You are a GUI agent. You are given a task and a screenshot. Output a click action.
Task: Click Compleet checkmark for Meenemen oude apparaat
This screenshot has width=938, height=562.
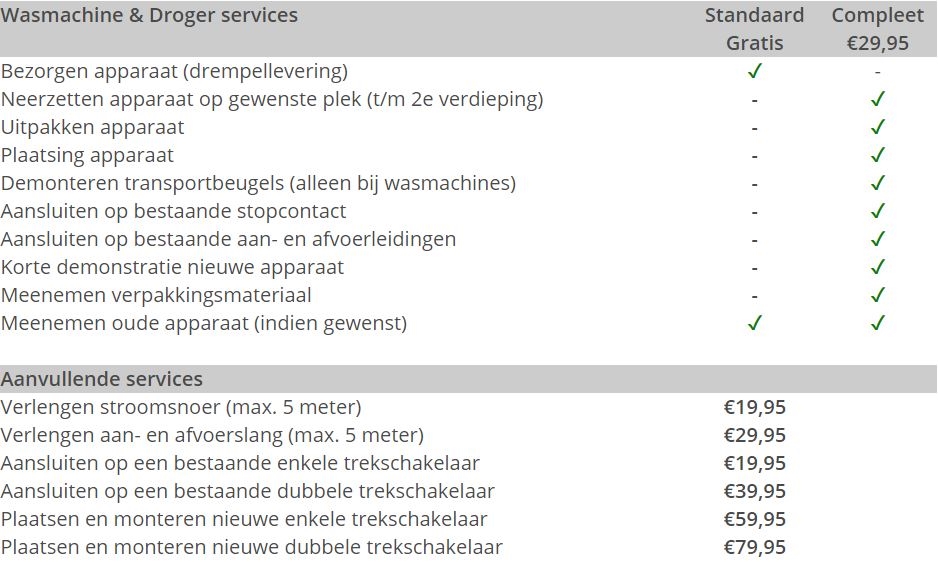(878, 323)
